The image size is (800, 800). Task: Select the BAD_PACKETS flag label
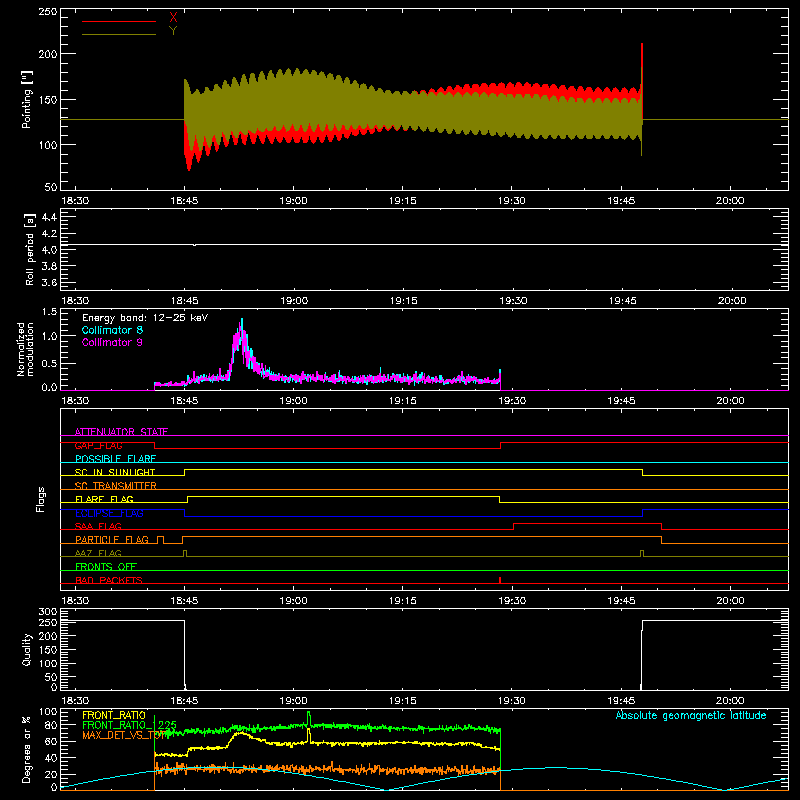pyautogui.click(x=109, y=580)
